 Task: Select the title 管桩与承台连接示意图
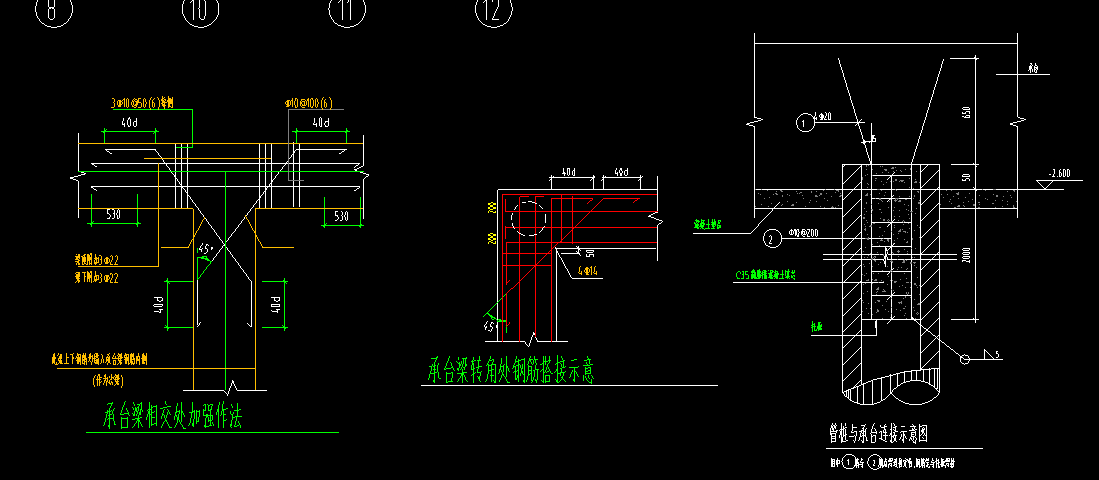[878, 434]
